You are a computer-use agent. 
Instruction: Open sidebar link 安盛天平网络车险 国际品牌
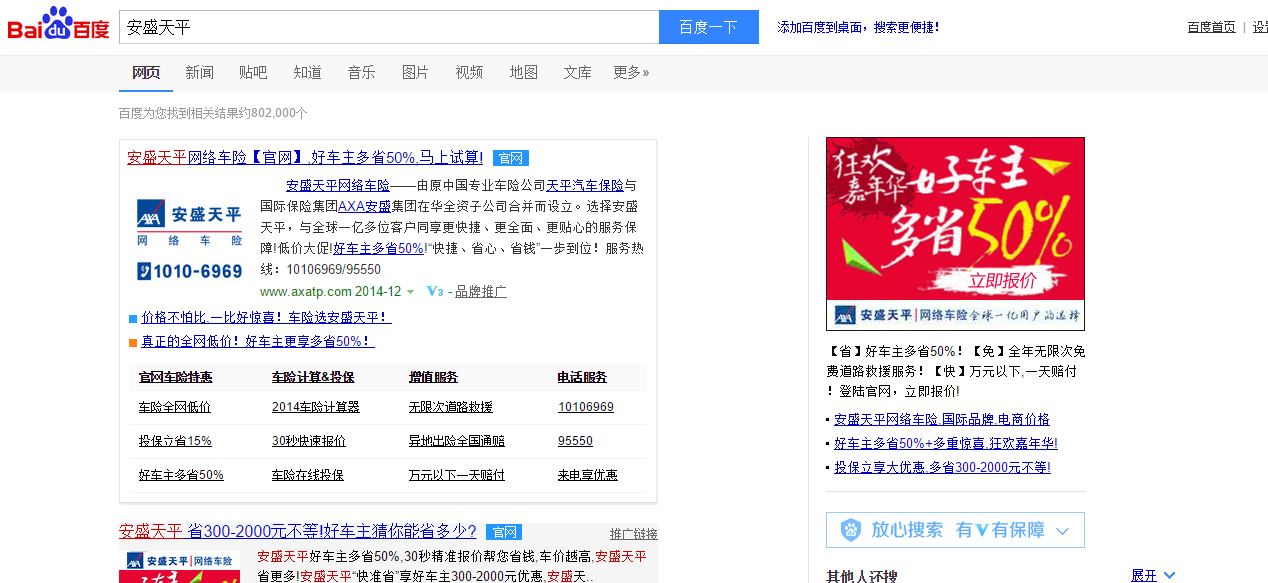[942, 419]
